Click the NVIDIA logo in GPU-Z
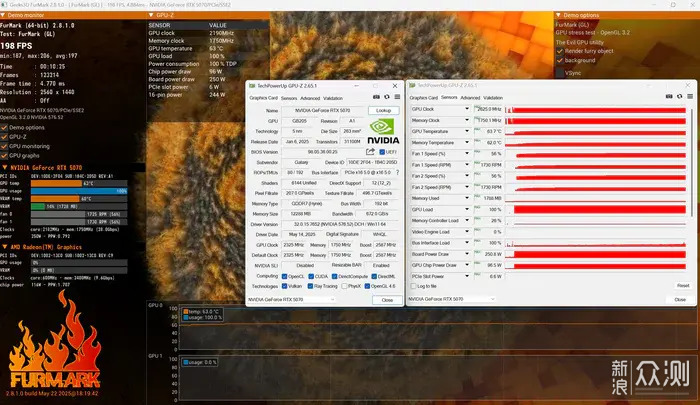 click(x=383, y=131)
